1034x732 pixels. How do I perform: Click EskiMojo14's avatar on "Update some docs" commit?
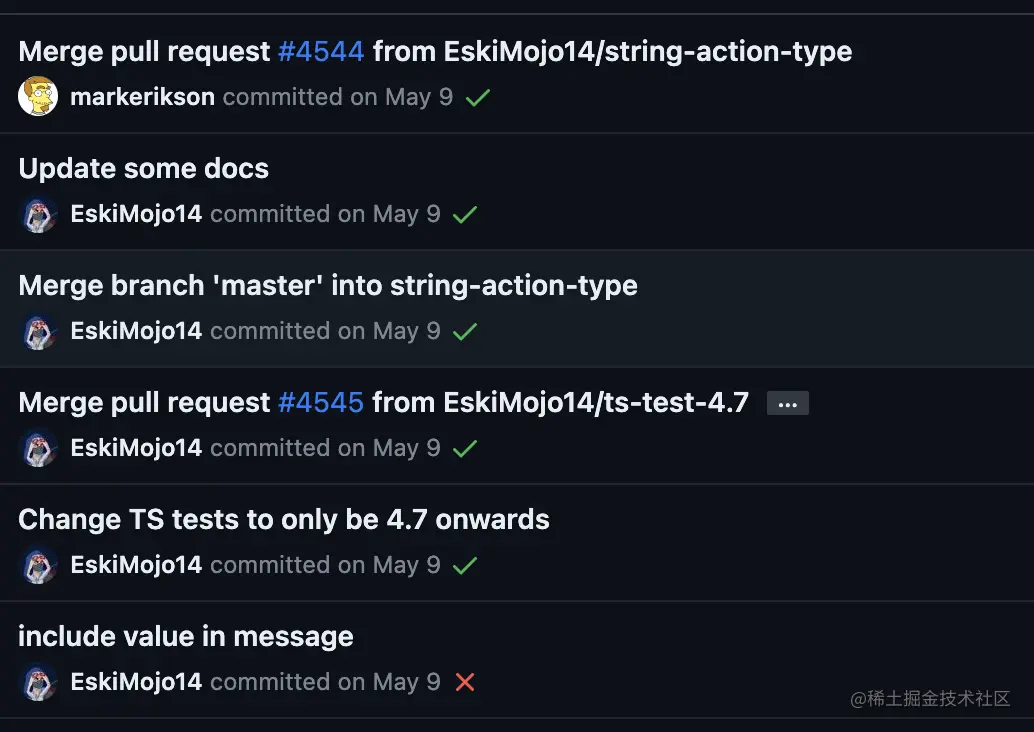(38, 214)
